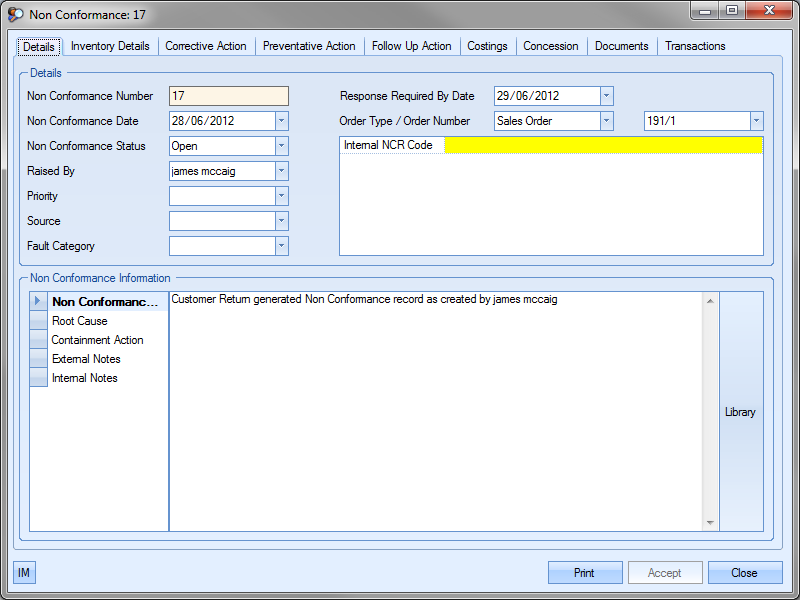800x600 pixels.
Task: Click the yellow Internal NCR Code field
Action: 603,146
